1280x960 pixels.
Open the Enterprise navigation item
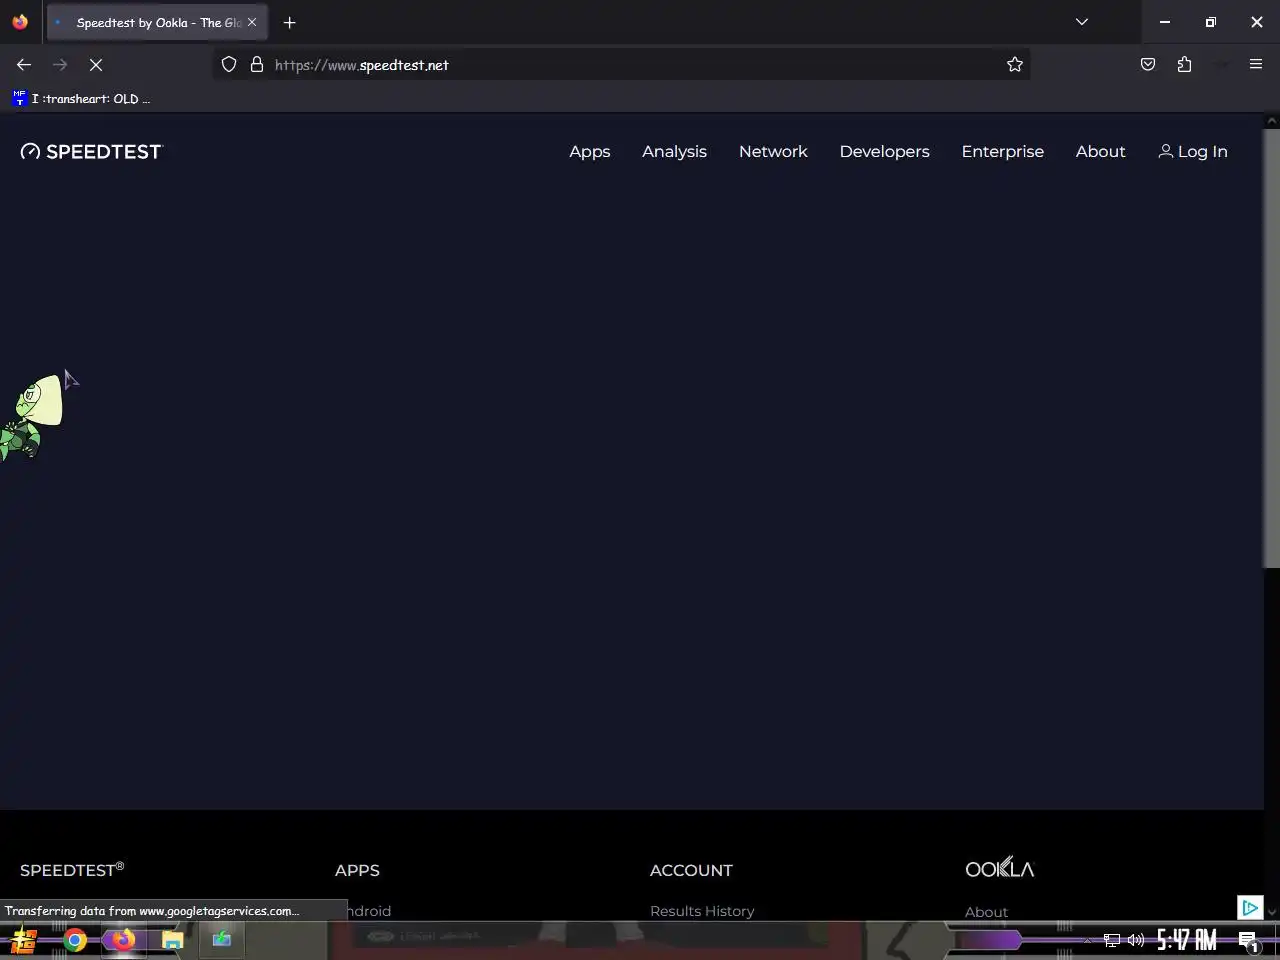pyautogui.click(x=1003, y=151)
